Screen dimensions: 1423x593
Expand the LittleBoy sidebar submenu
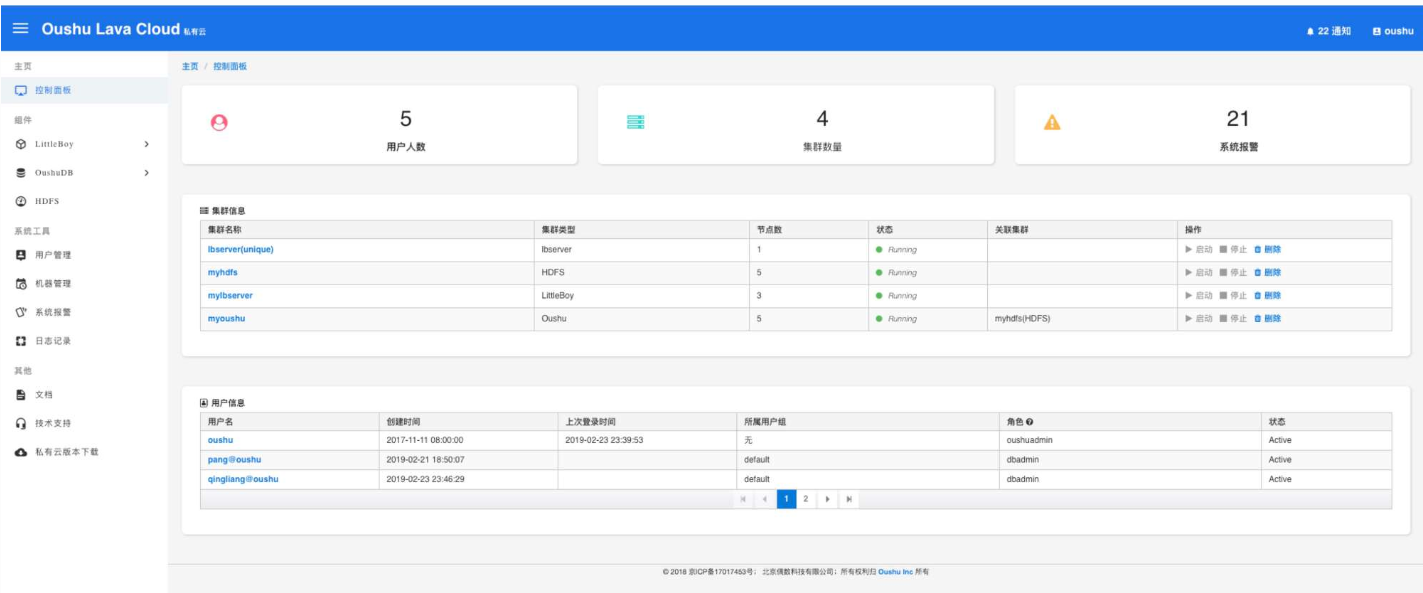click(146, 144)
